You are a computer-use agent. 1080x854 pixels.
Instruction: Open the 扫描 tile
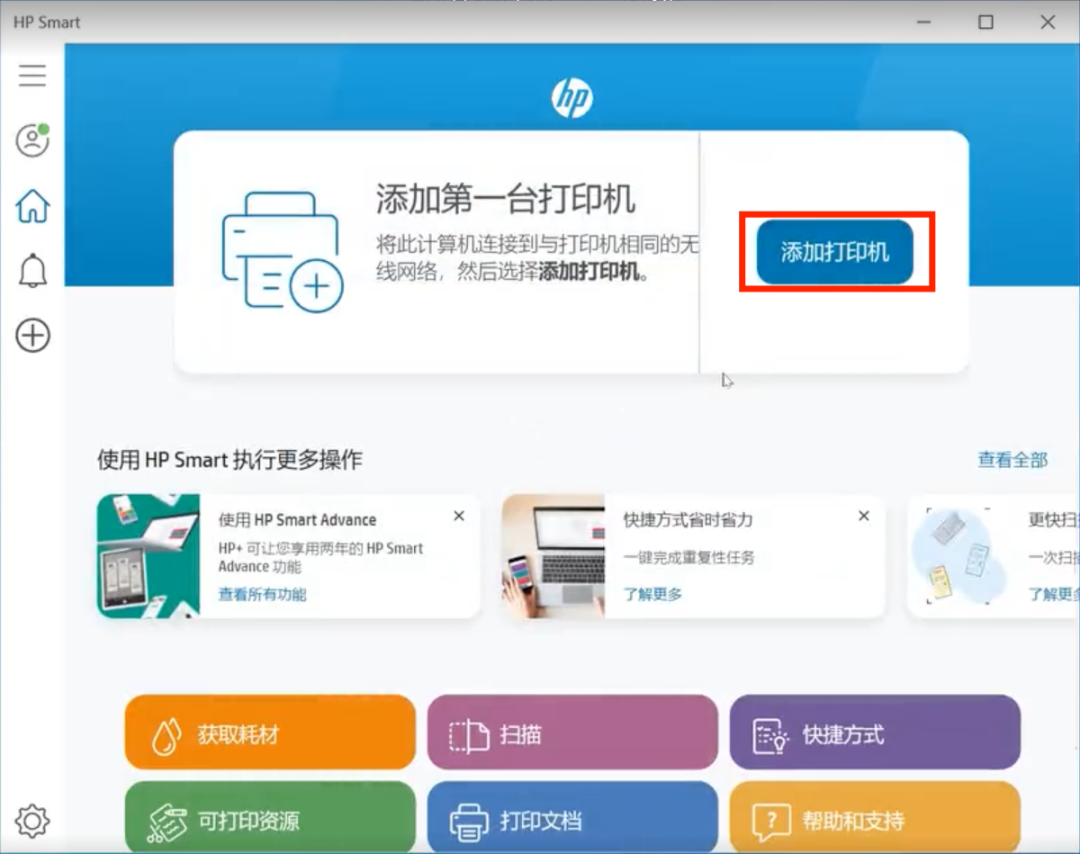tap(572, 733)
